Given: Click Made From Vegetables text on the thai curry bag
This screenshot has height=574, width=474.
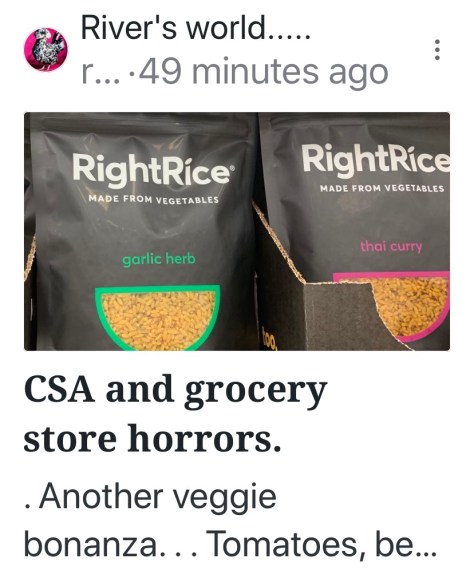Looking at the screenshot, I should [x=382, y=189].
